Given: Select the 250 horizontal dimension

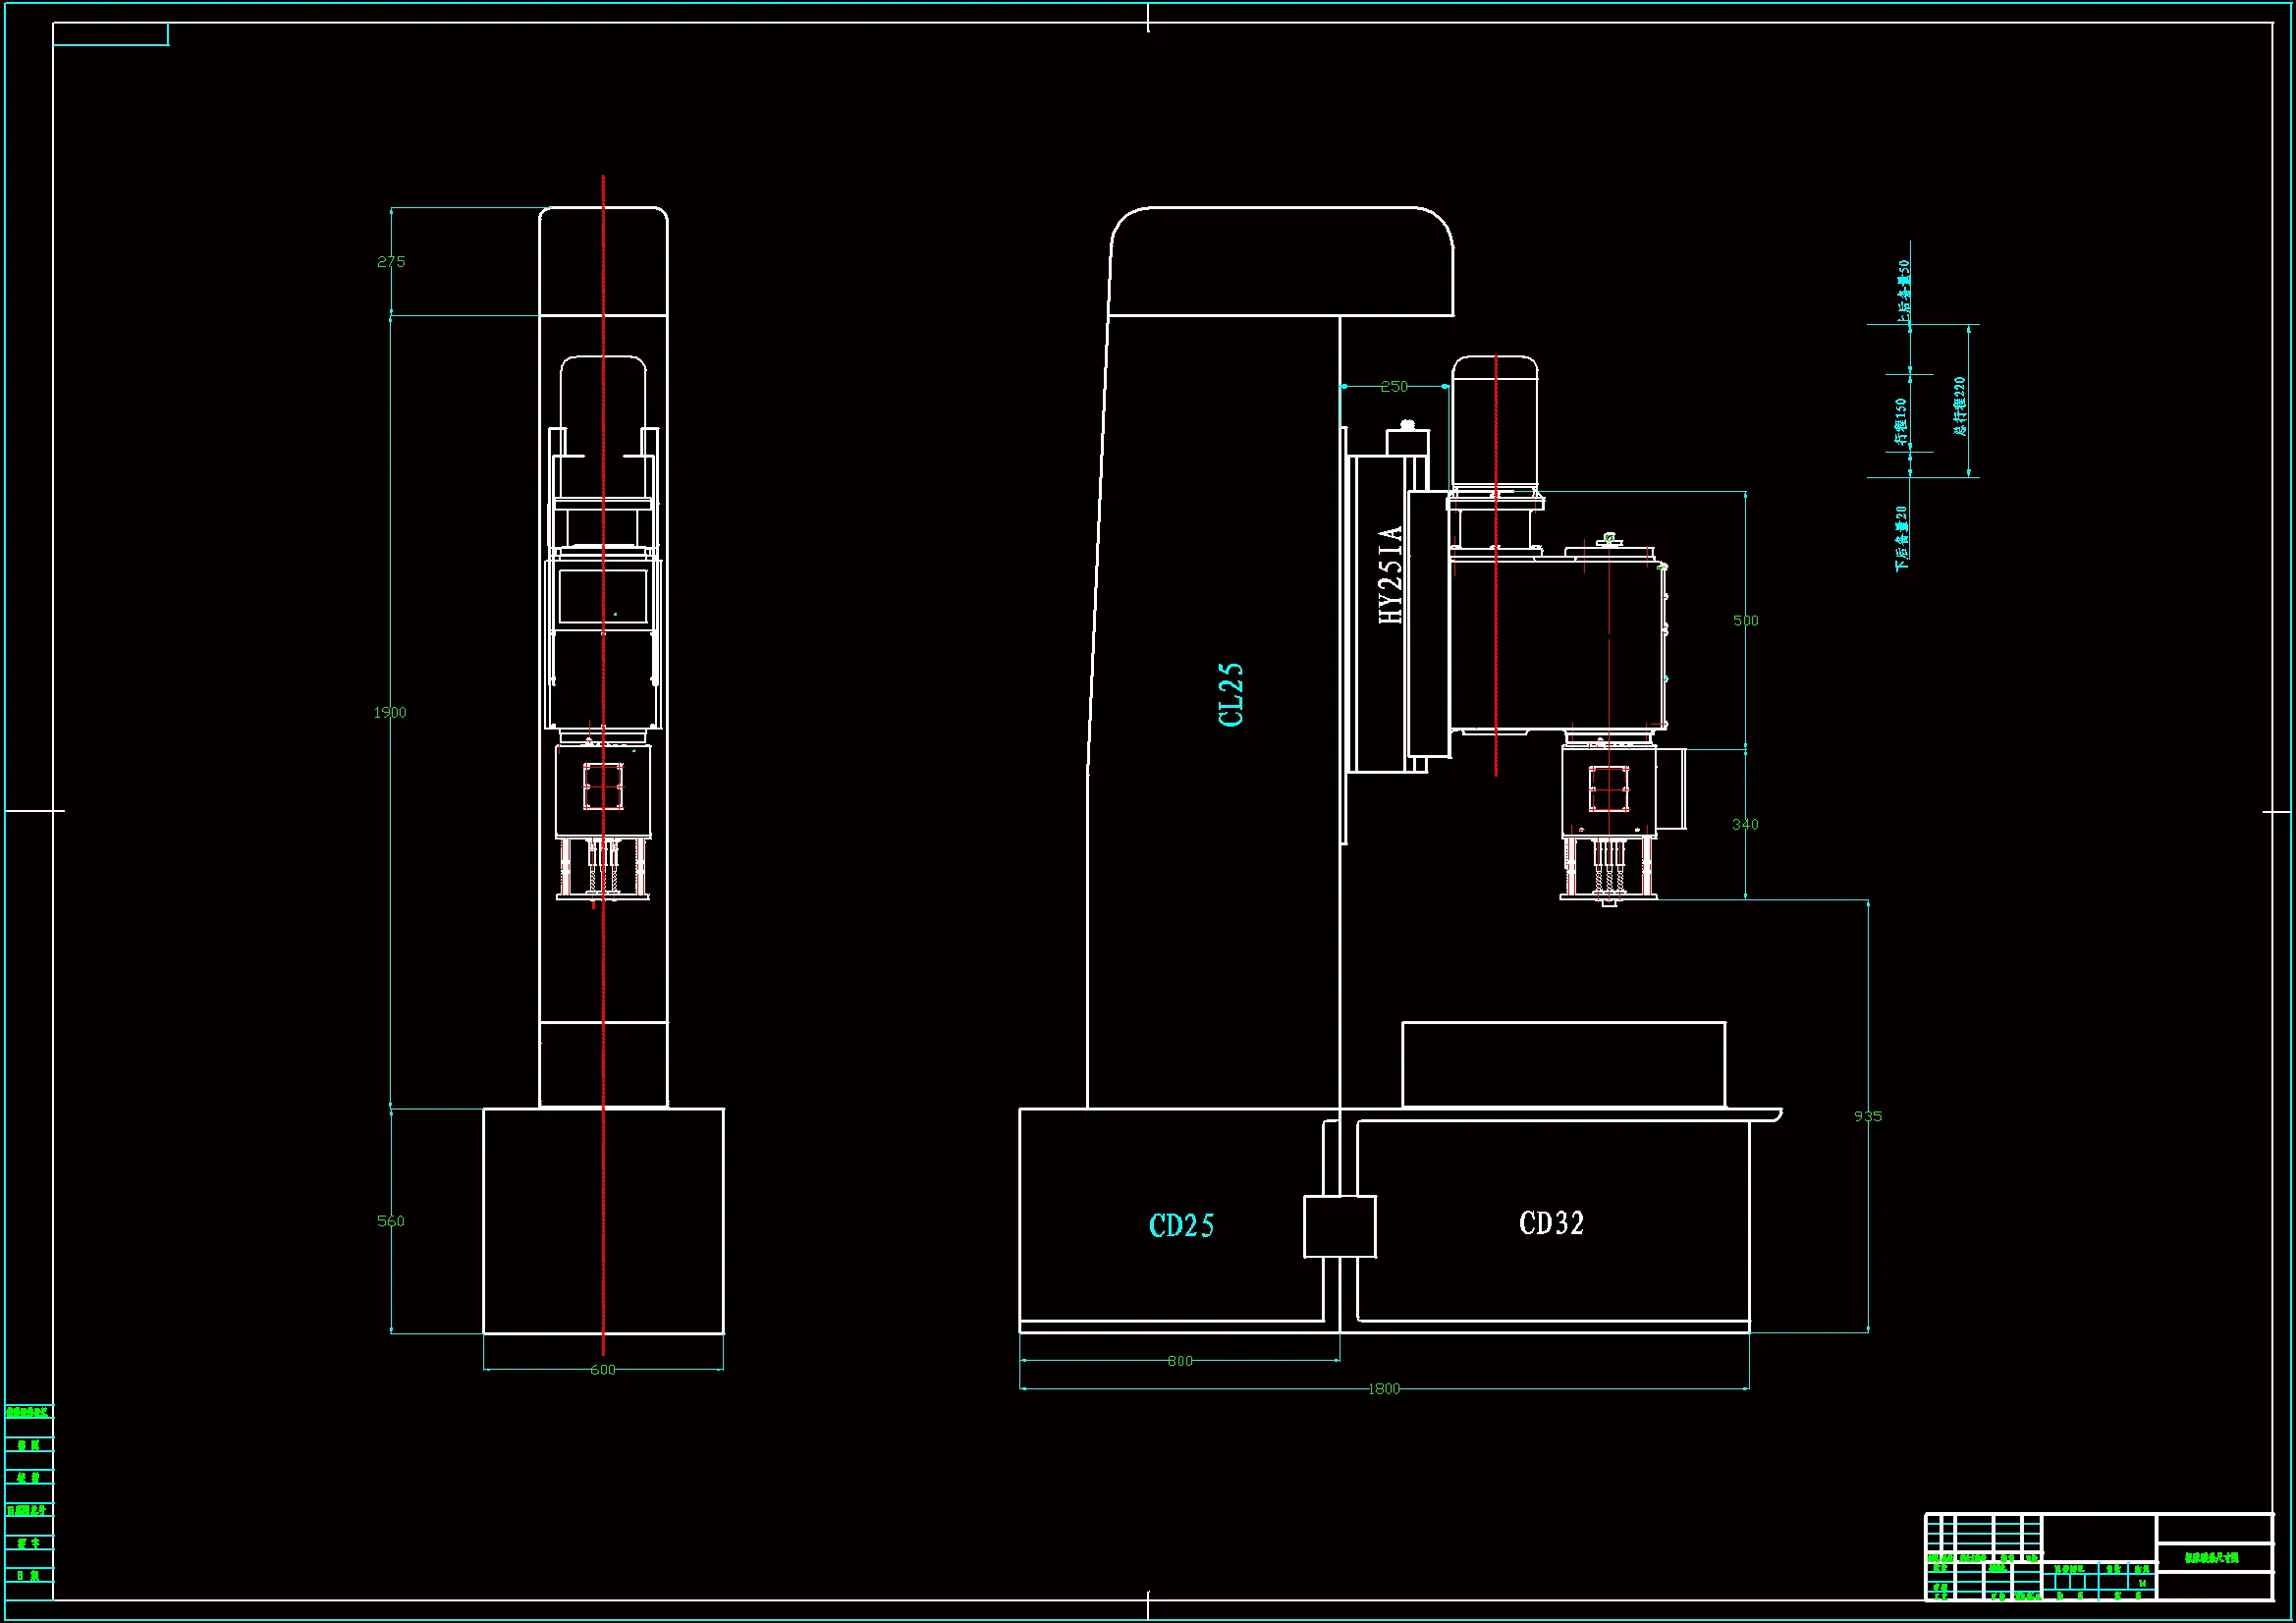Looking at the screenshot, I should click(1394, 386).
